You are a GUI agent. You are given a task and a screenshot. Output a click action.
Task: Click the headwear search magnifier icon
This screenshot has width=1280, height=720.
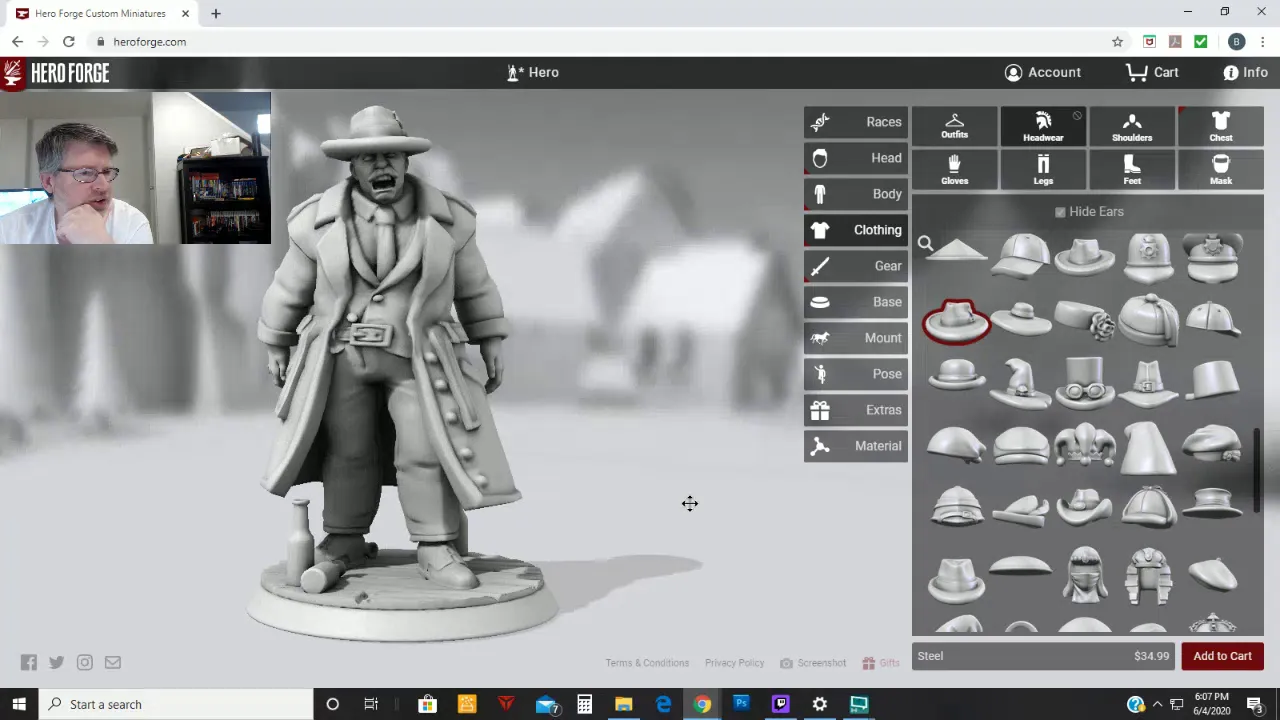click(x=926, y=244)
